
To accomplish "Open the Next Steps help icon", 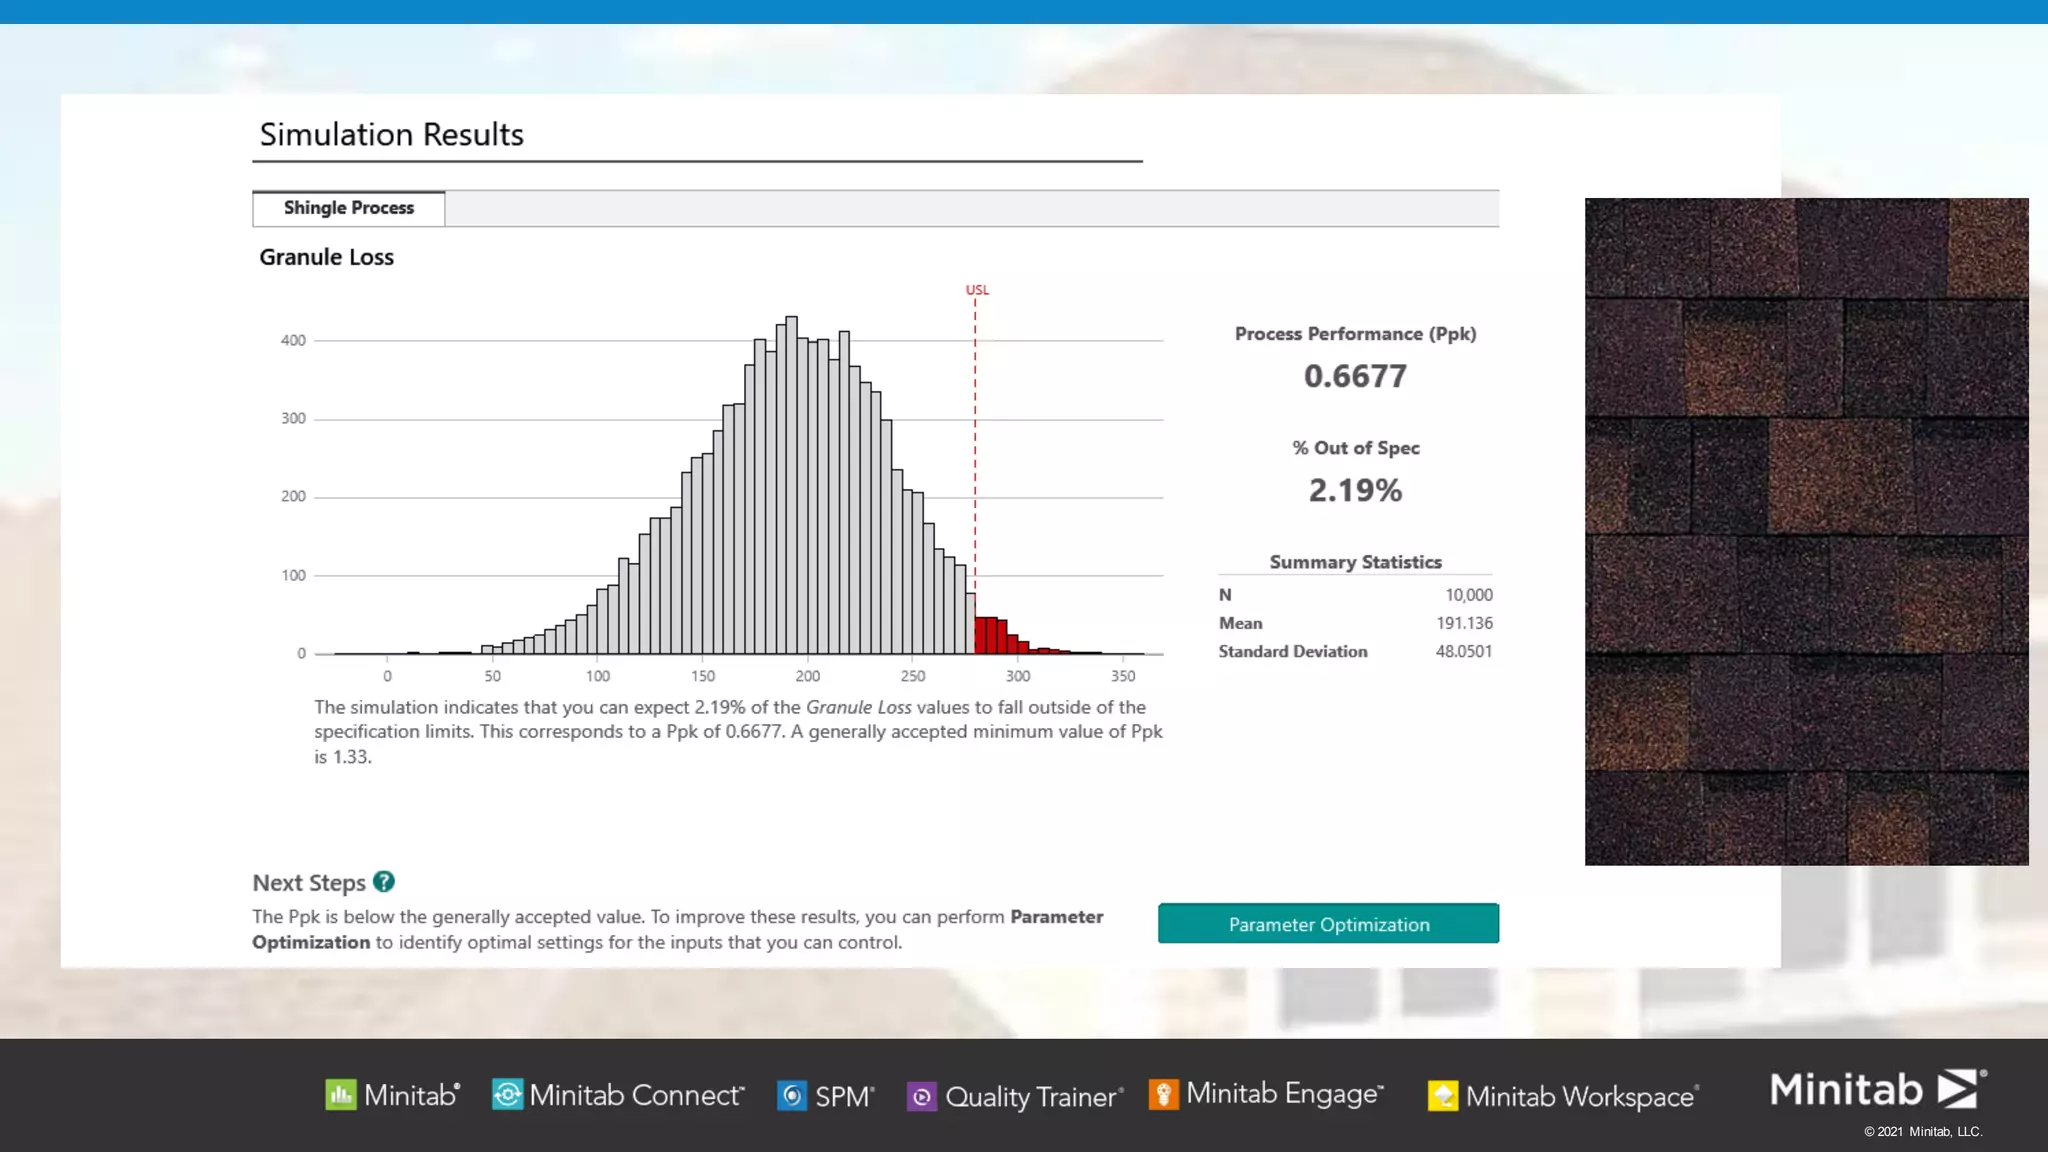I will [384, 882].
